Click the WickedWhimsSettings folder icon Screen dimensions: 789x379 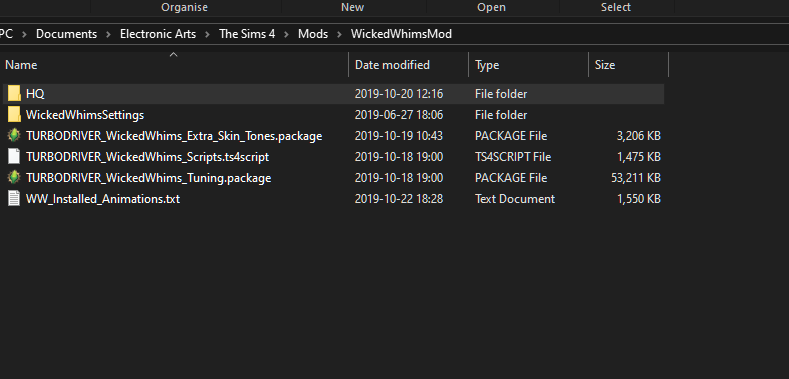[14, 115]
